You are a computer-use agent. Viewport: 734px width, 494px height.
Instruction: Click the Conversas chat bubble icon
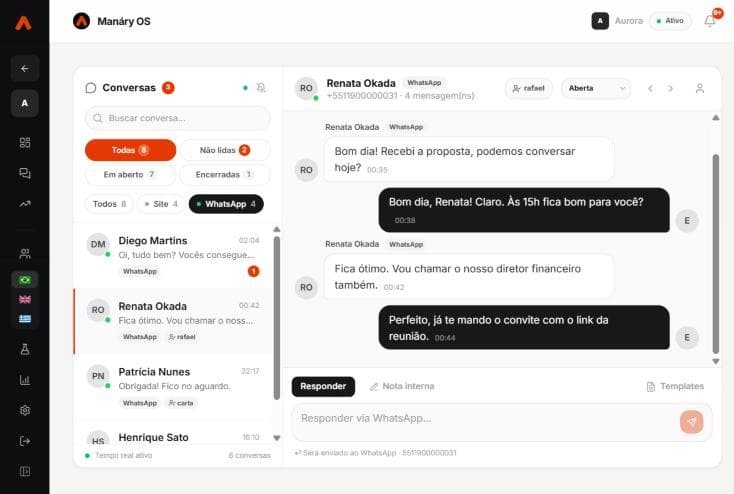click(x=91, y=88)
